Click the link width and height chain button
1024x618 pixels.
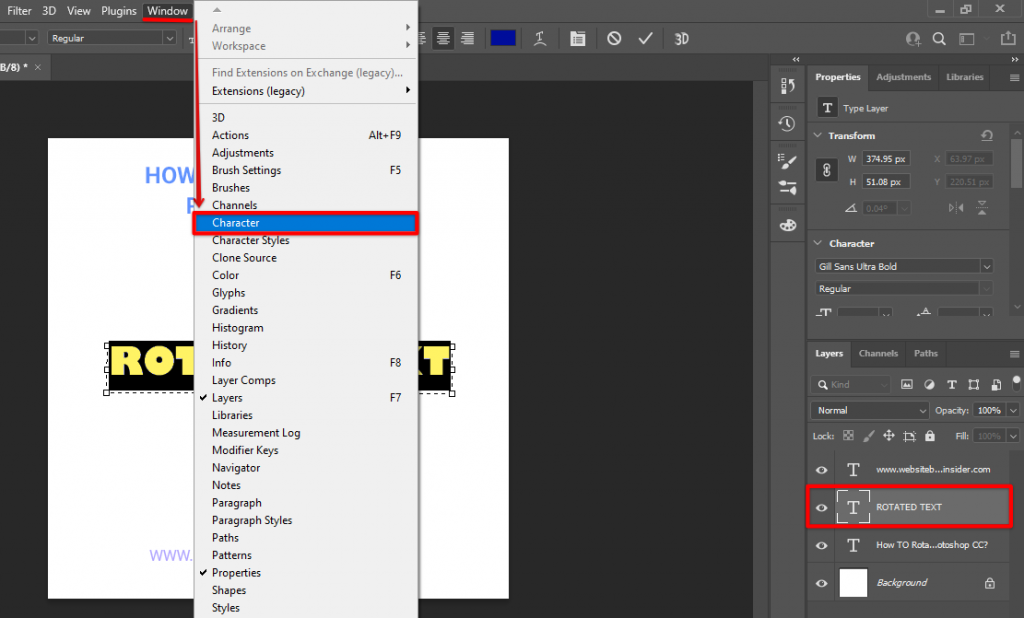click(826, 169)
